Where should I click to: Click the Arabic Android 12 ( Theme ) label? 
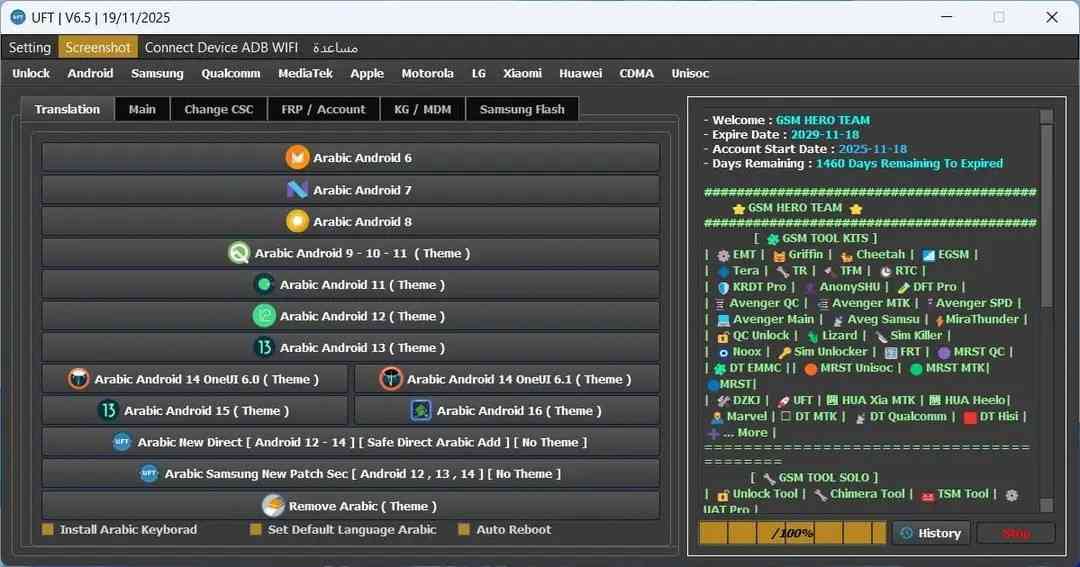(x=362, y=316)
